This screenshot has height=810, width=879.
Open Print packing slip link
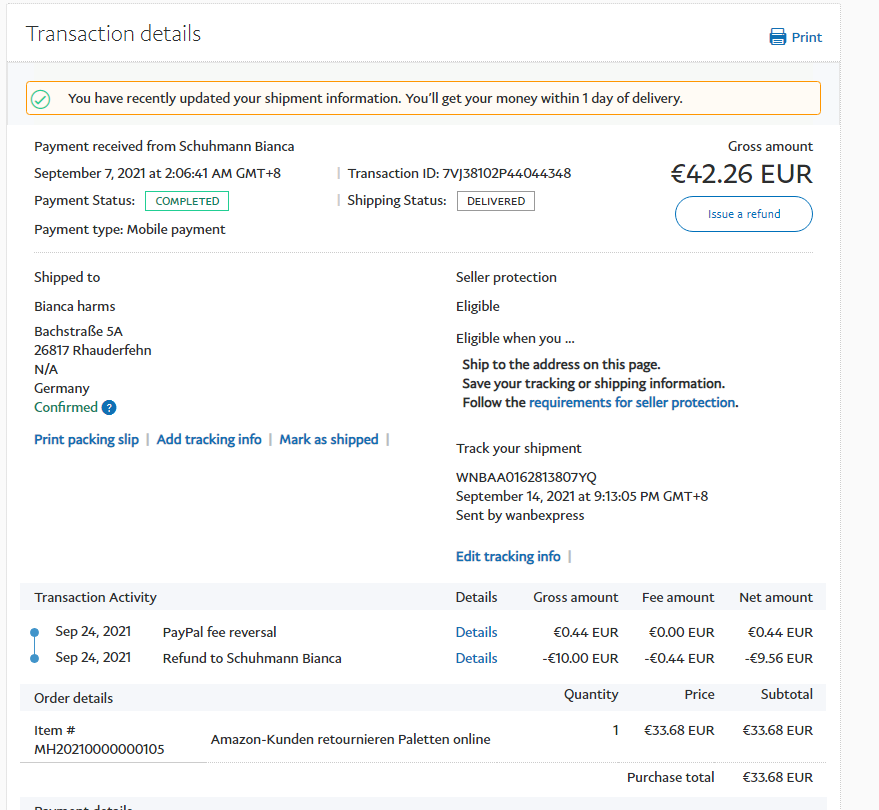pos(86,440)
